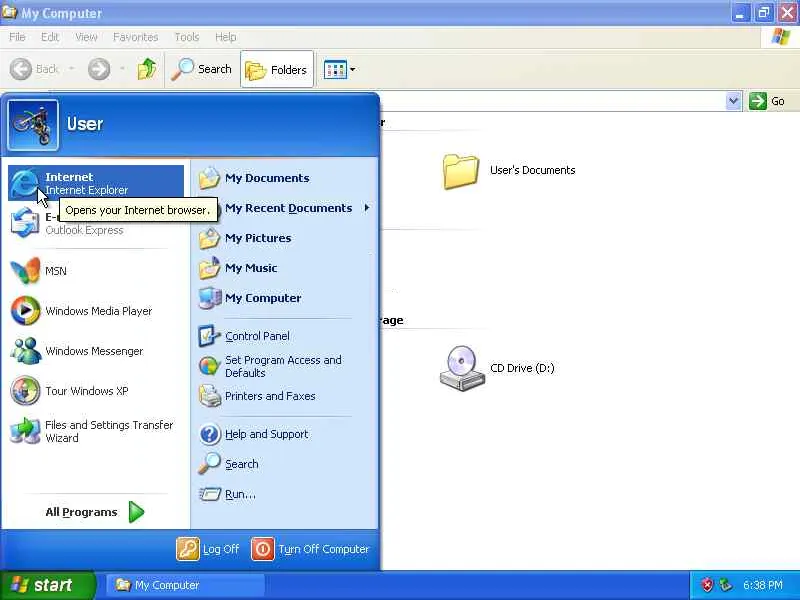Open the Run dialog
This screenshot has width=800, height=600.
pyautogui.click(x=284, y=494)
